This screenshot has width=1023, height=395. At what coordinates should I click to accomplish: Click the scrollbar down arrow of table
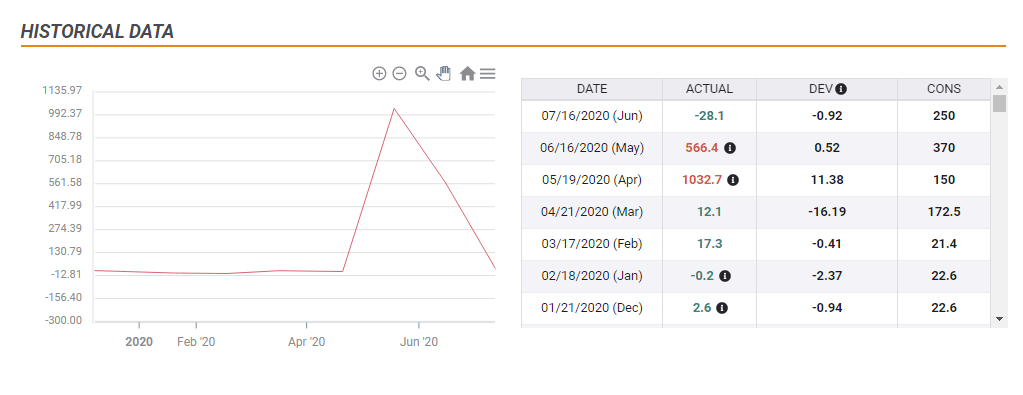tap(999, 319)
